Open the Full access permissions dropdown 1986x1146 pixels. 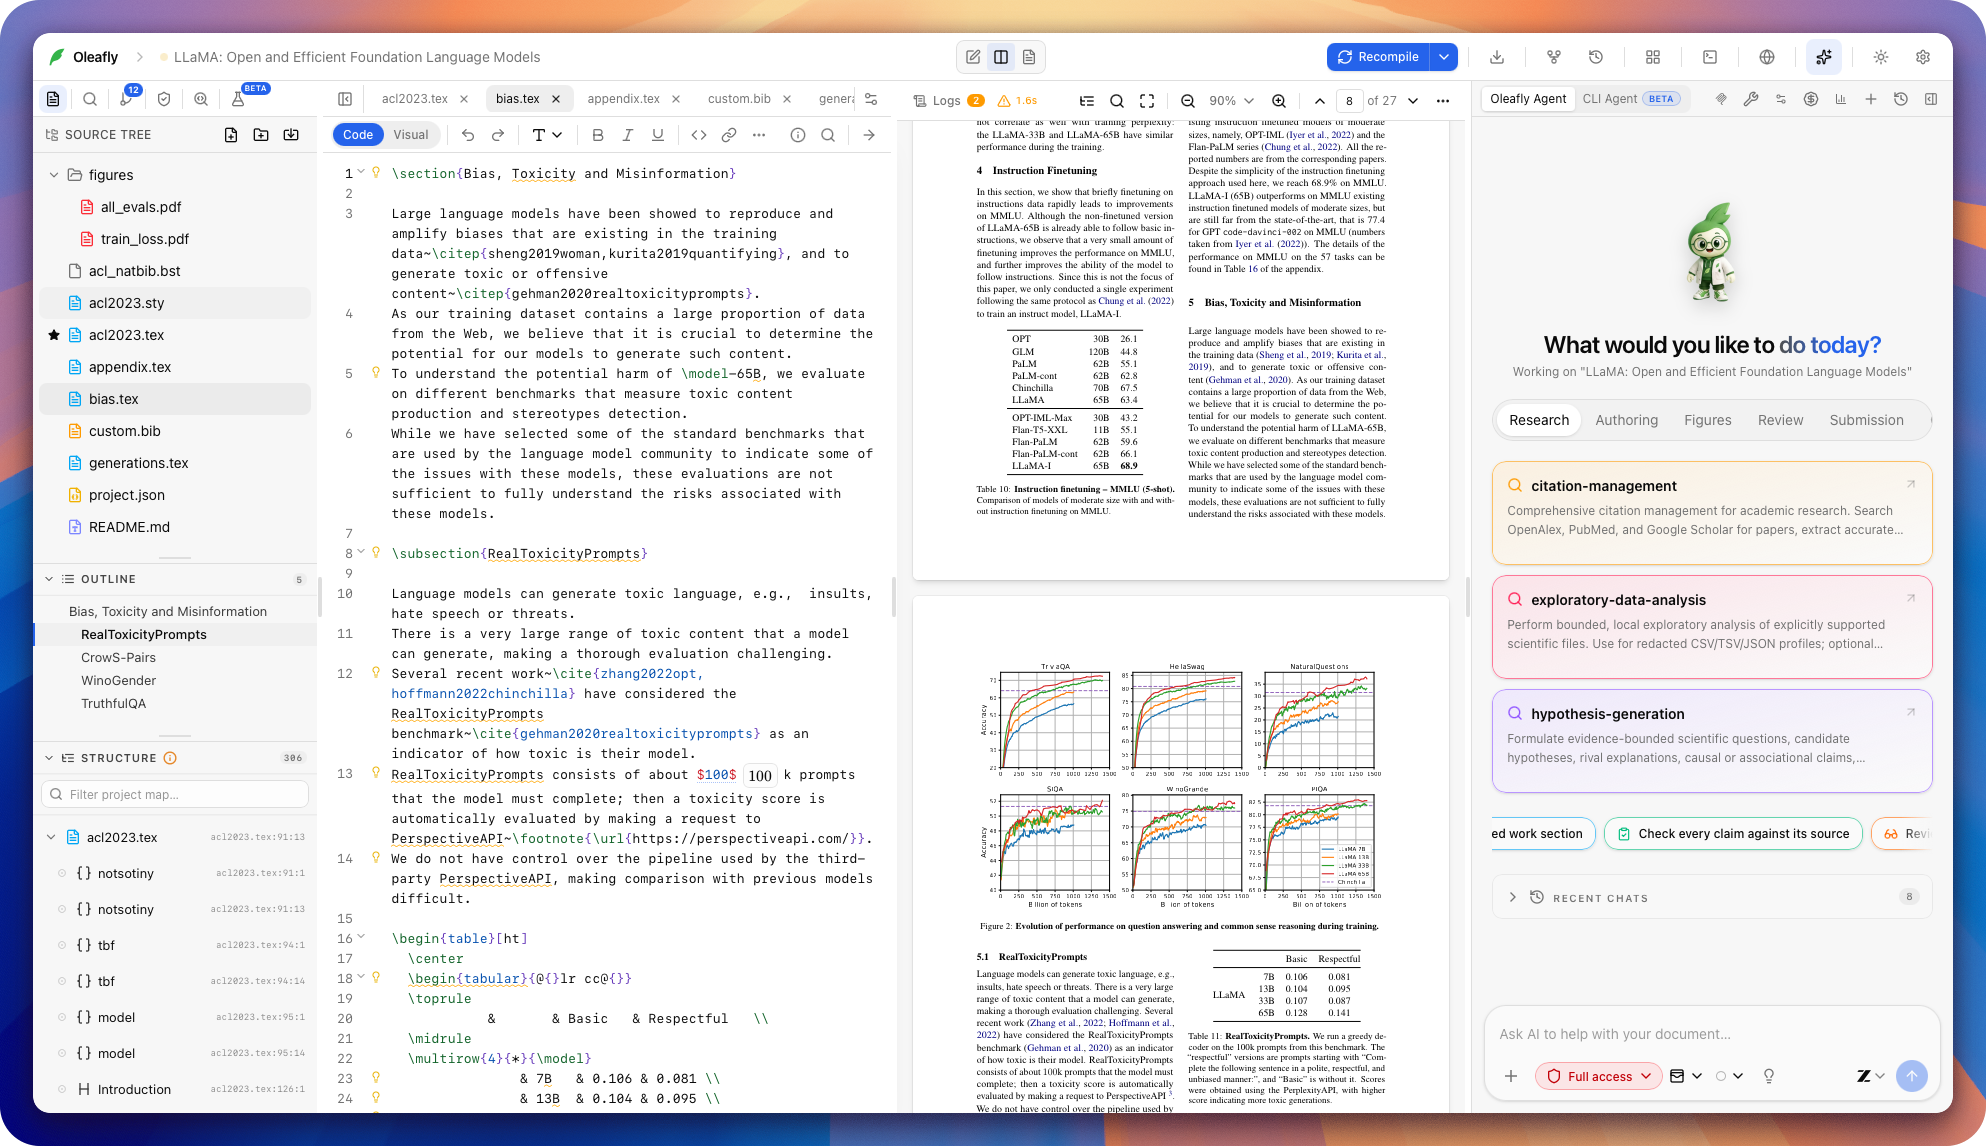(1599, 1076)
